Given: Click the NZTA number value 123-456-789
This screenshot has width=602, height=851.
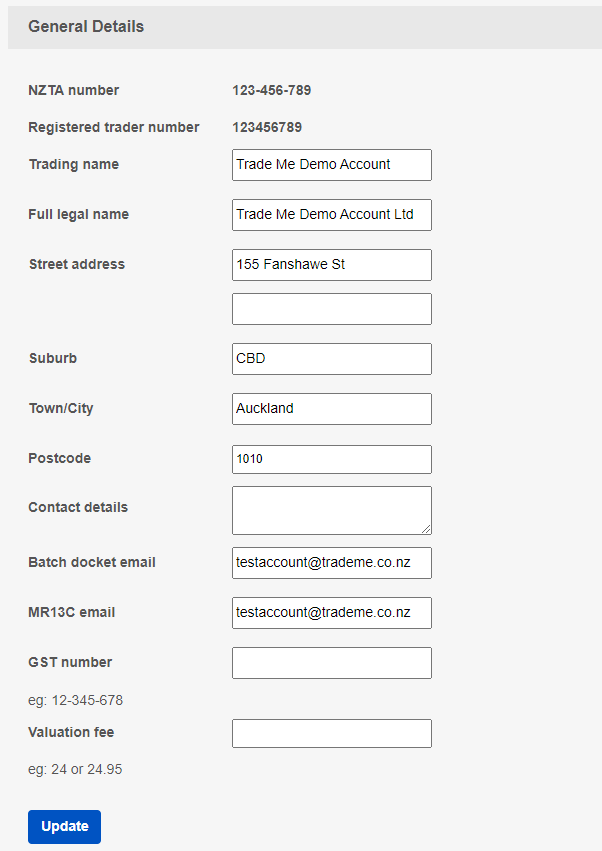Looking at the screenshot, I should pyautogui.click(x=272, y=91).
